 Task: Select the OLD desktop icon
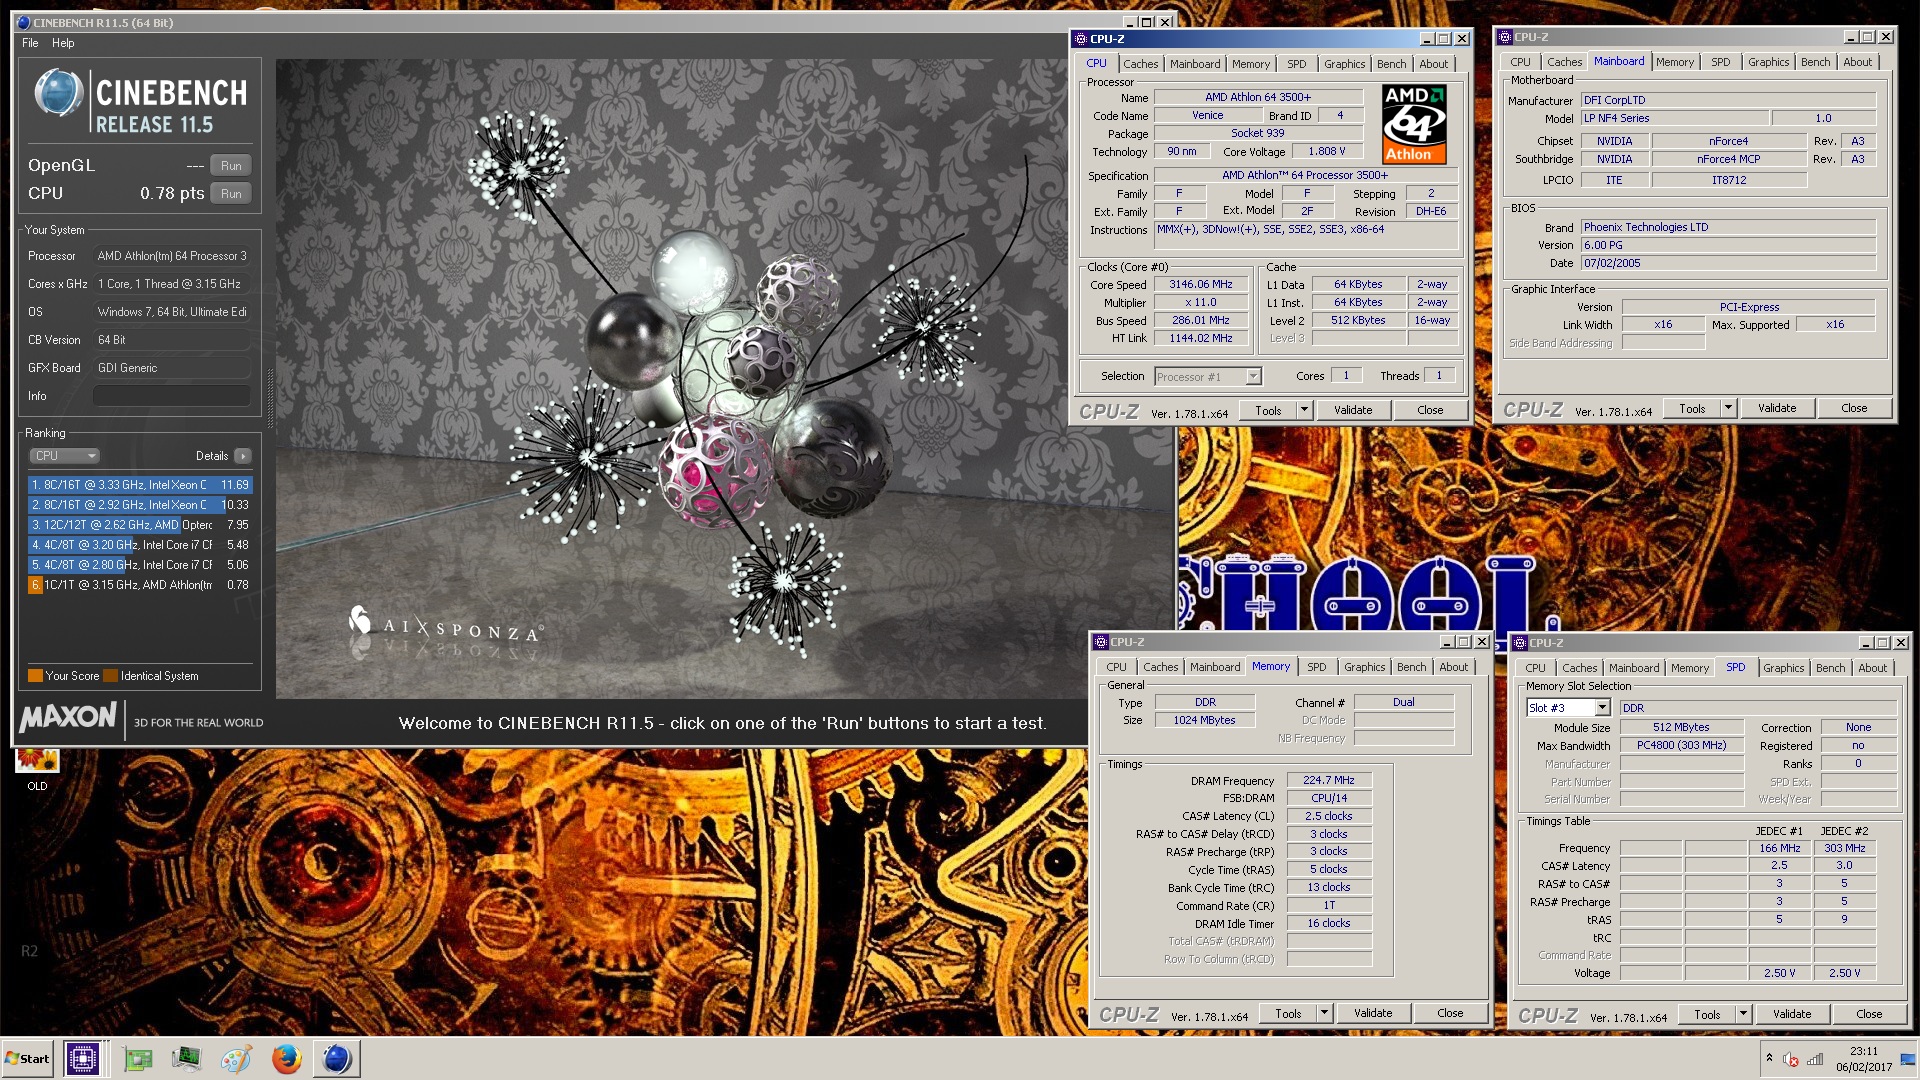37,770
